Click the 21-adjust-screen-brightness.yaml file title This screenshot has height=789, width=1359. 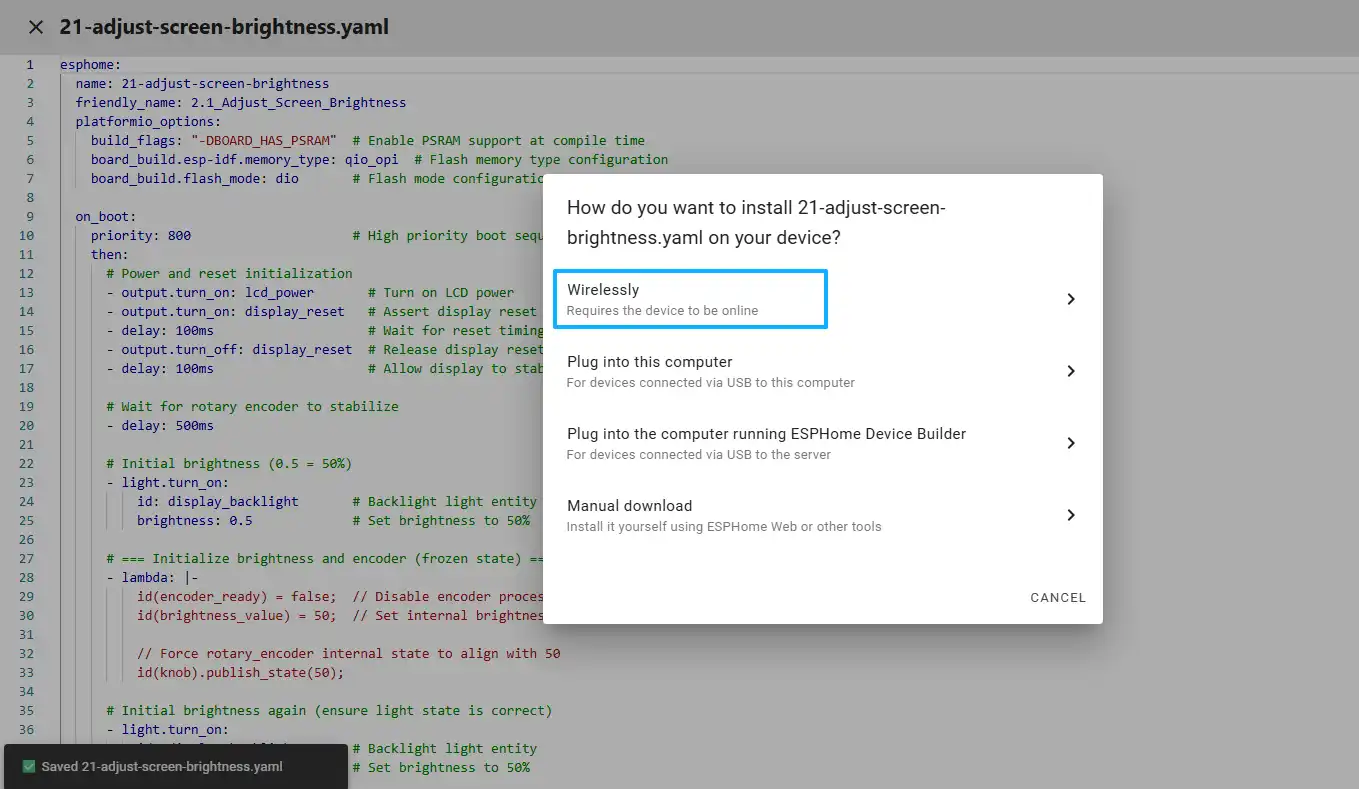tap(224, 27)
